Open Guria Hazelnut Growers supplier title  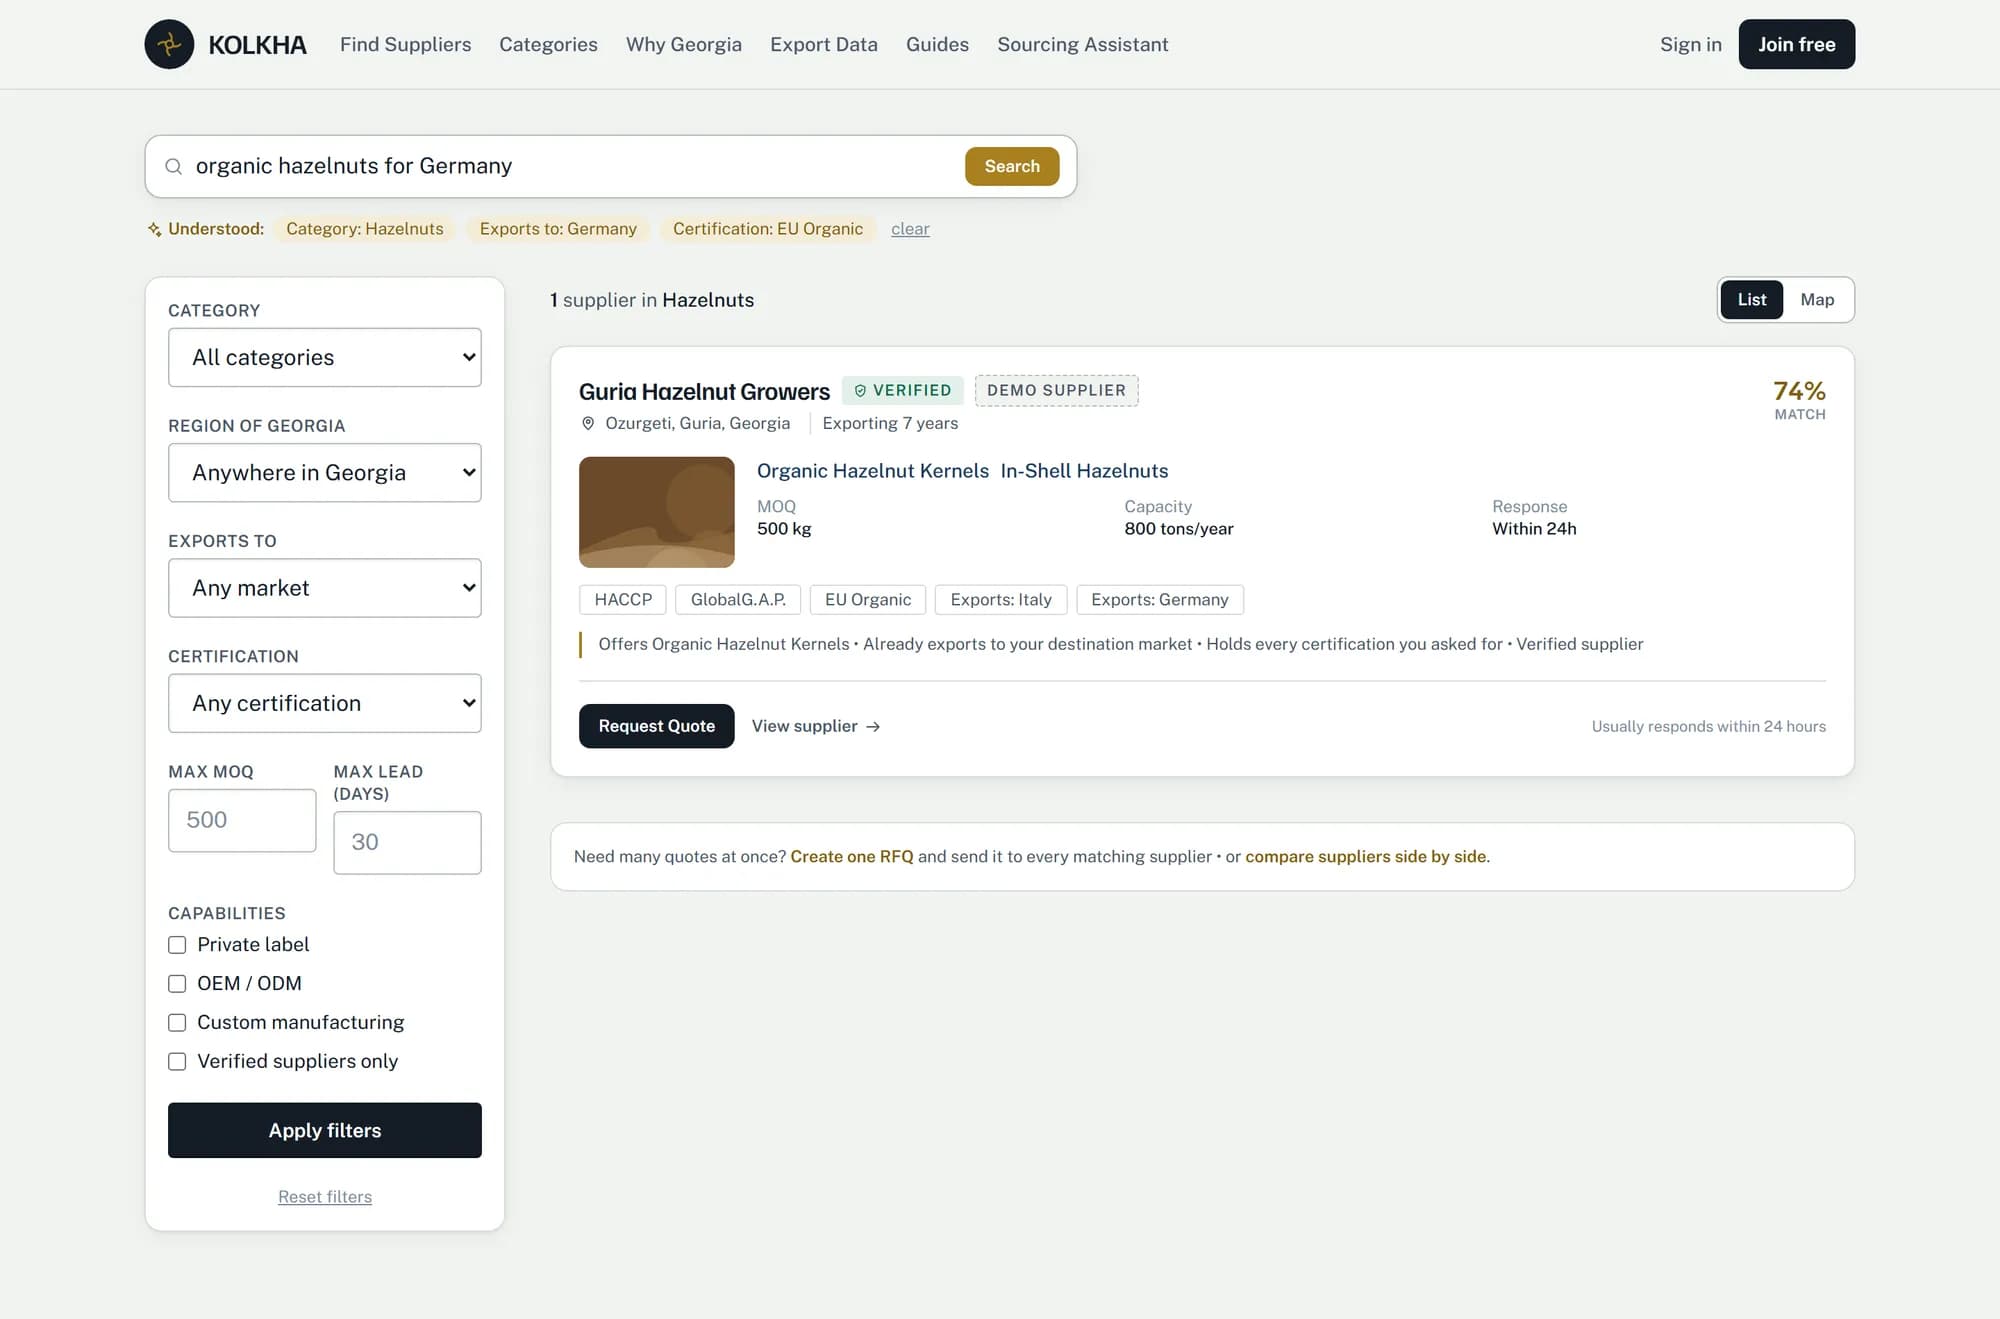(705, 391)
